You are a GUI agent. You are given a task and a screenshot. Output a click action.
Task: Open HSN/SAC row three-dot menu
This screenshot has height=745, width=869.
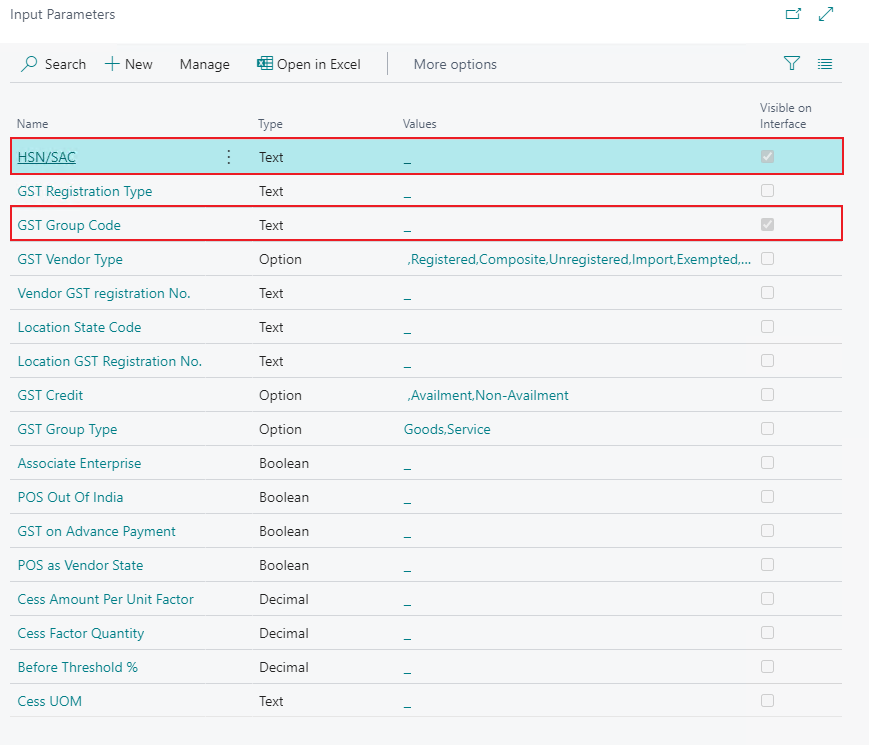[228, 157]
